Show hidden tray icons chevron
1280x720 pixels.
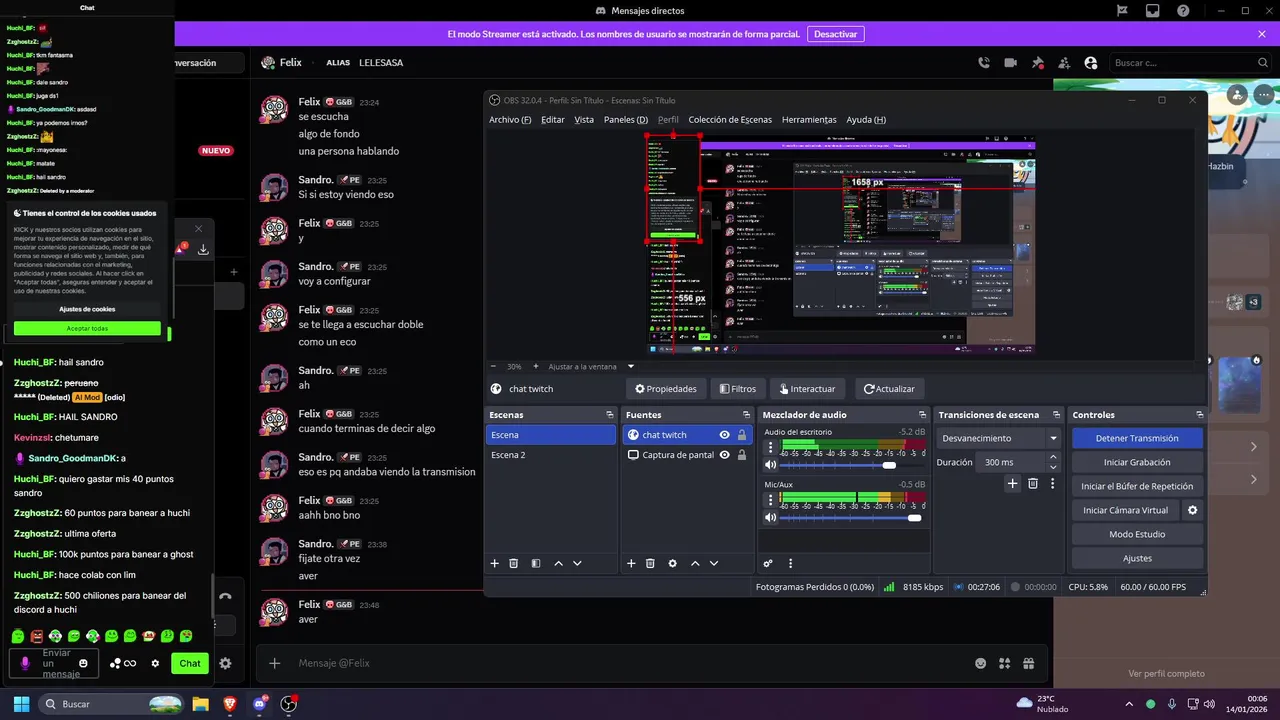(x=1129, y=704)
